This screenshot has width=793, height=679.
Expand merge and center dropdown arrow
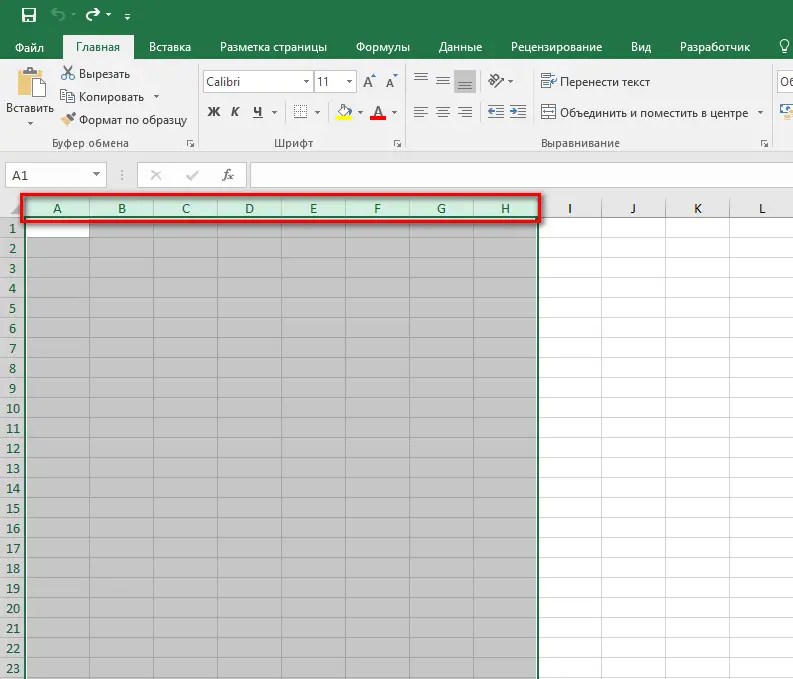pos(760,112)
